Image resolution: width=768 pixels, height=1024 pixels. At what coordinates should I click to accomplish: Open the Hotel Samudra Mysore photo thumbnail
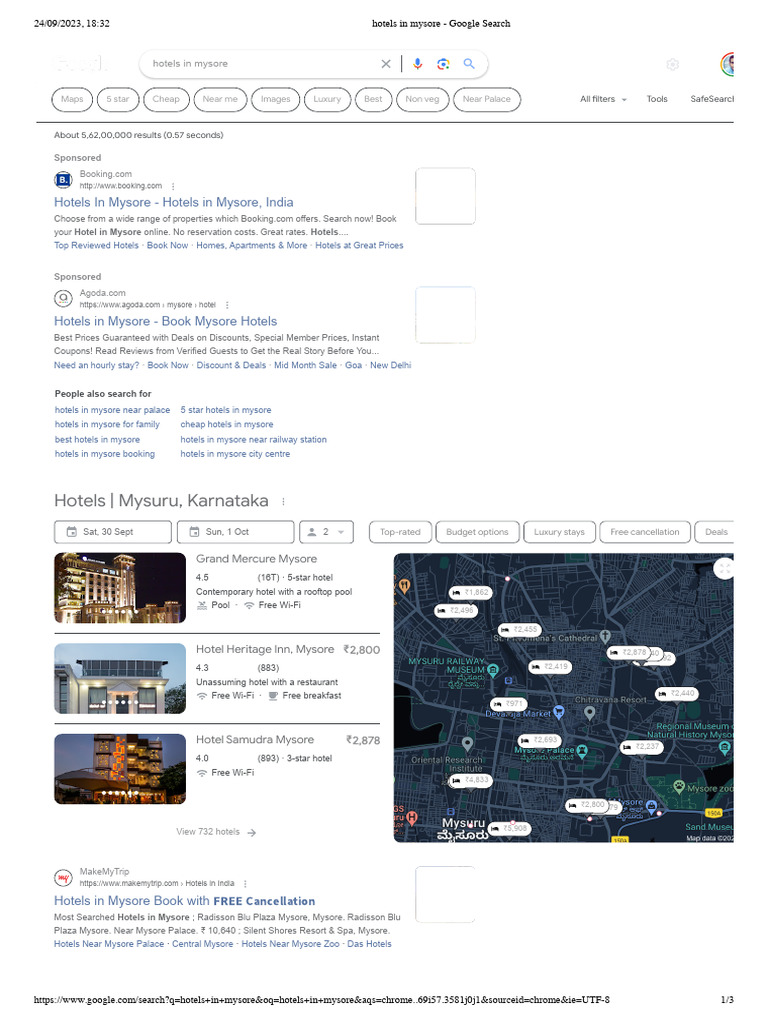coord(120,769)
